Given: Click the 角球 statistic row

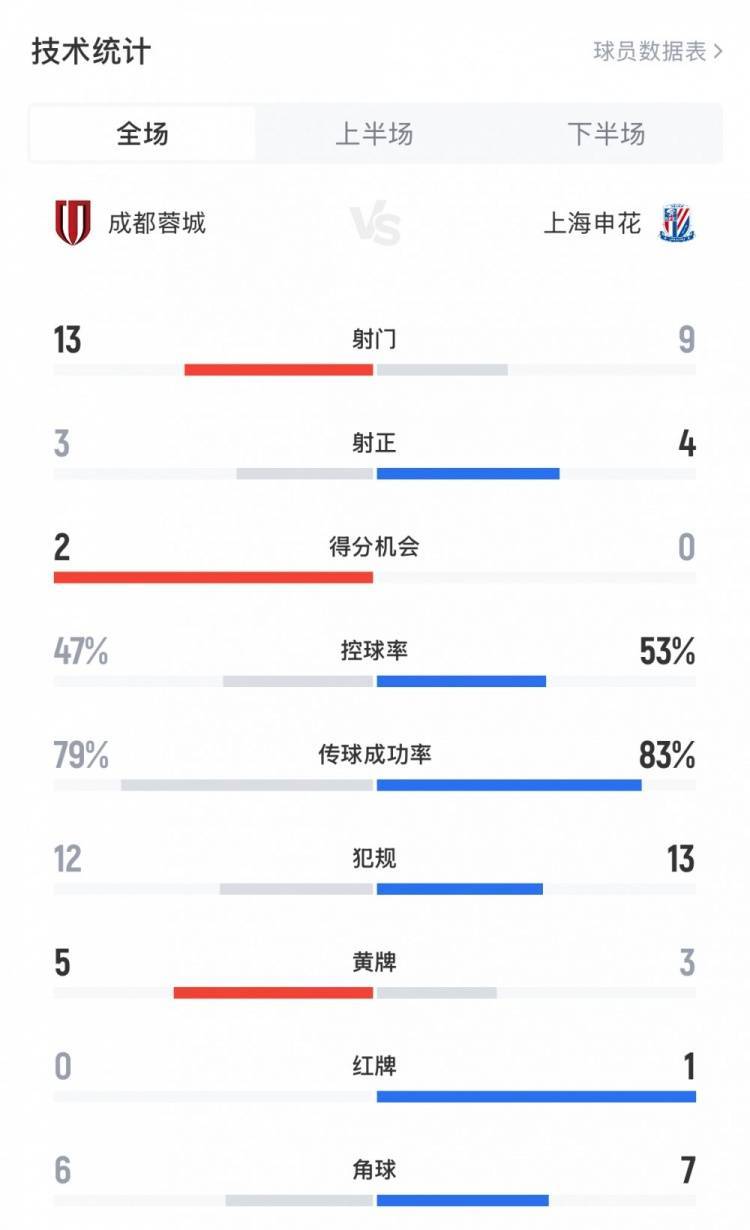Looking at the screenshot, I should 375,1170.
